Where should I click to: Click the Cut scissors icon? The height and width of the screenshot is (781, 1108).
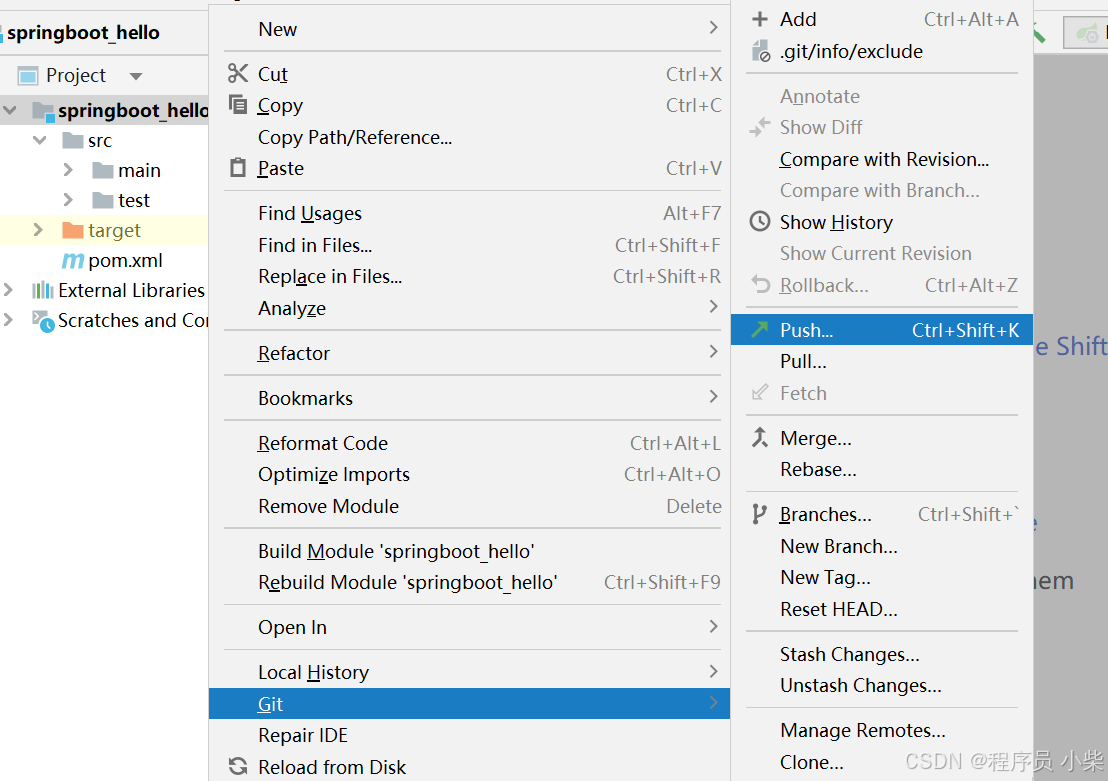238,74
